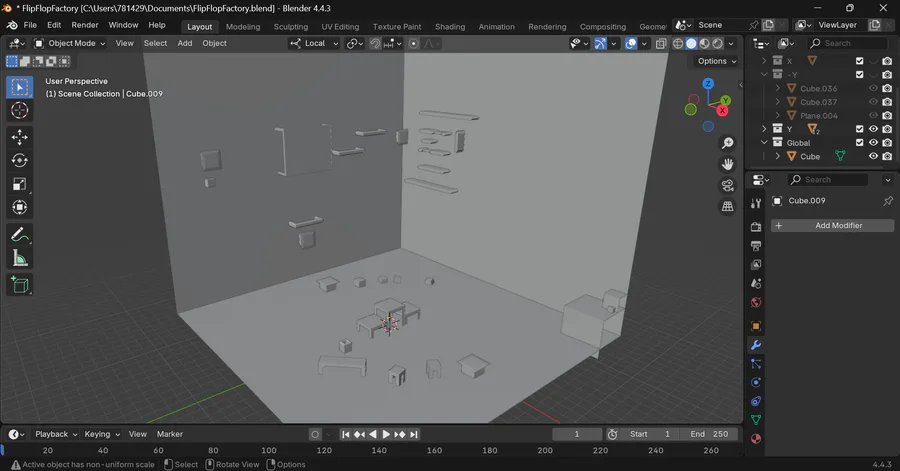The width and height of the screenshot is (900, 471).
Task: Toggle viewport visibility of Plane.004
Action: (x=873, y=115)
